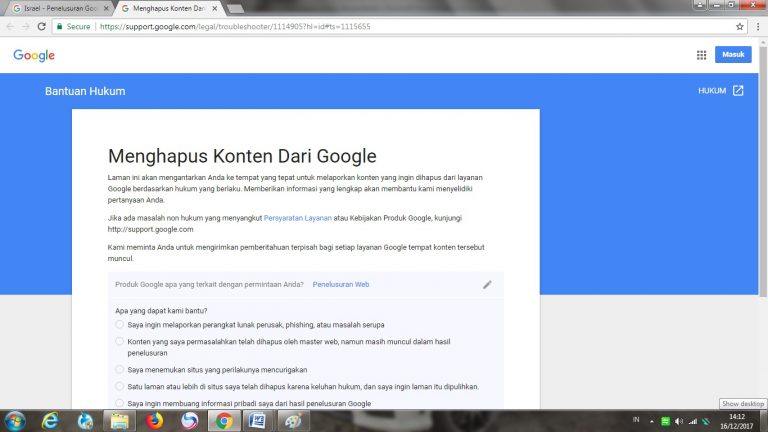
Task: Click the Masuk sign-in button
Action: pos(733,55)
